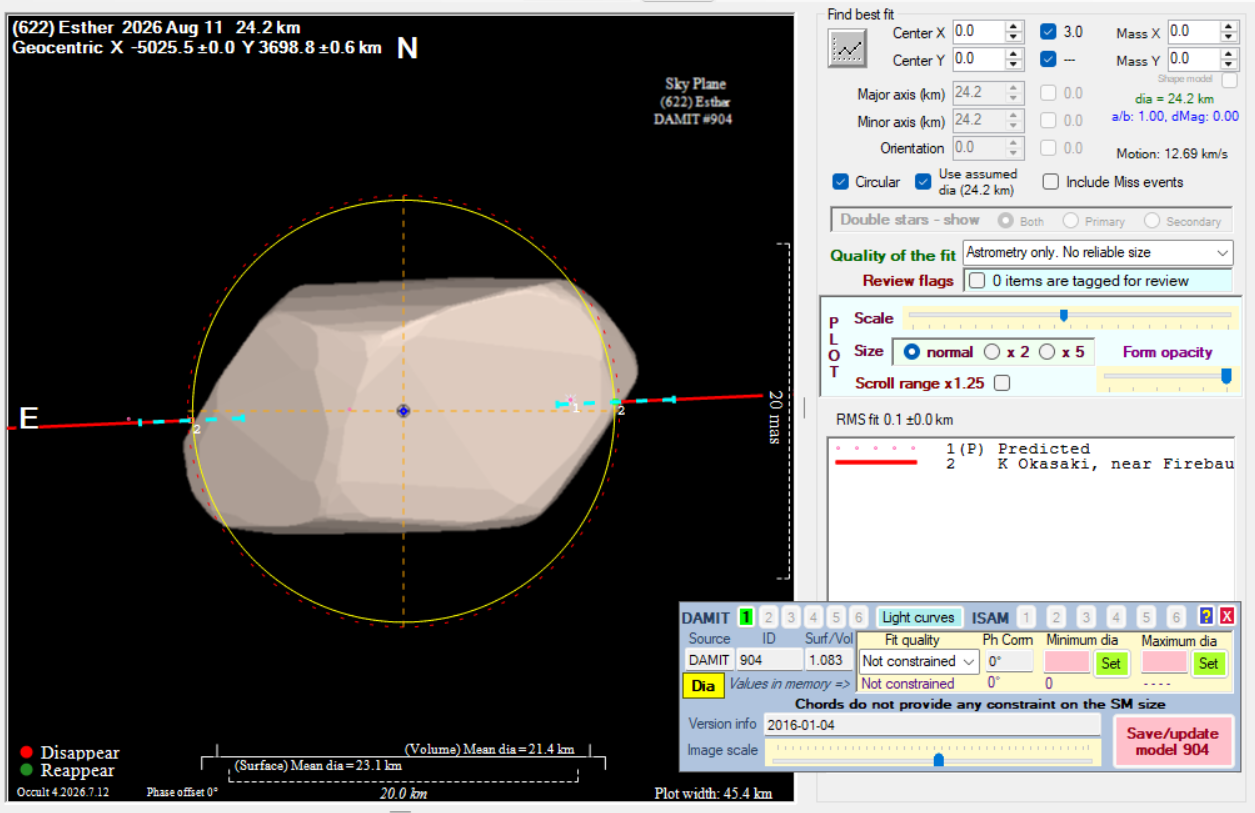Close the DAMIT shape model panel
Viewport: 1255px width, 813px height.
pyautogui.click(x=1227, y=617)
